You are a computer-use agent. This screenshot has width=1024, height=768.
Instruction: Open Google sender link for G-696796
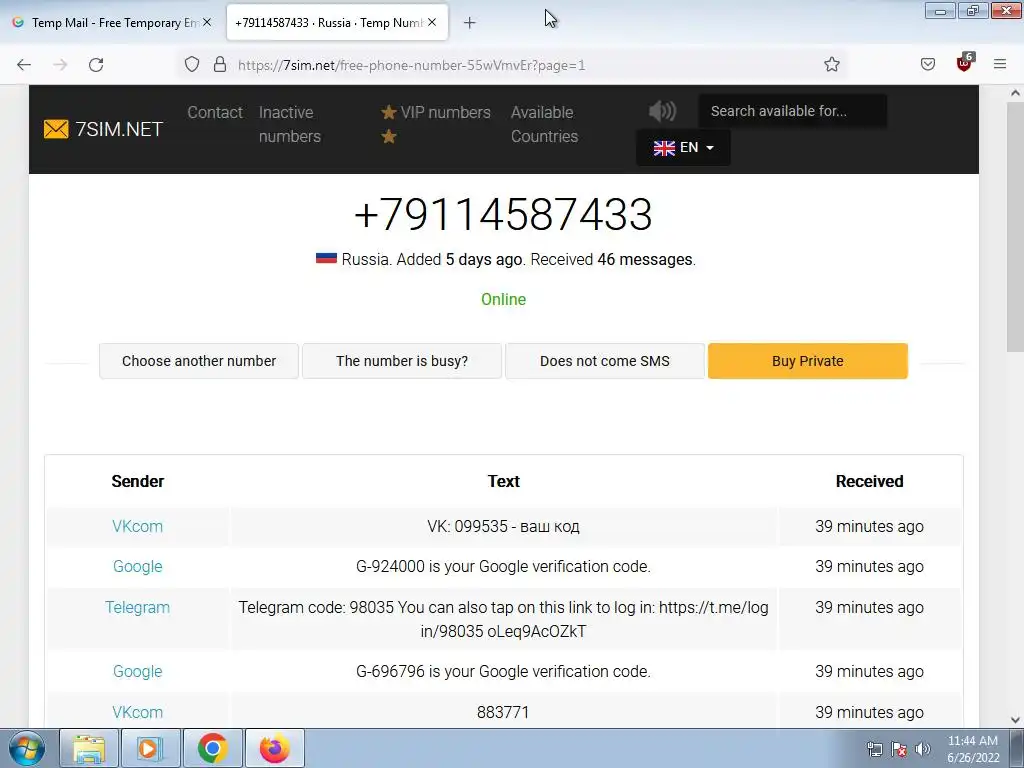tap(137, 671)
